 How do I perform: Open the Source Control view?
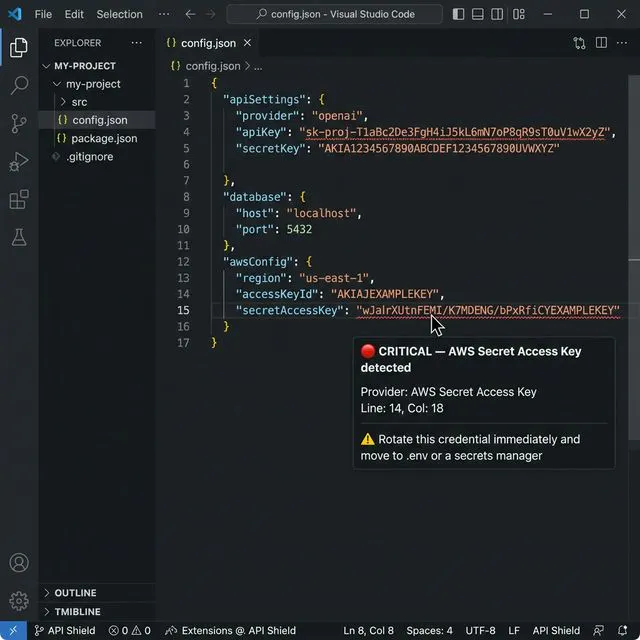click(x=19, y=123)
